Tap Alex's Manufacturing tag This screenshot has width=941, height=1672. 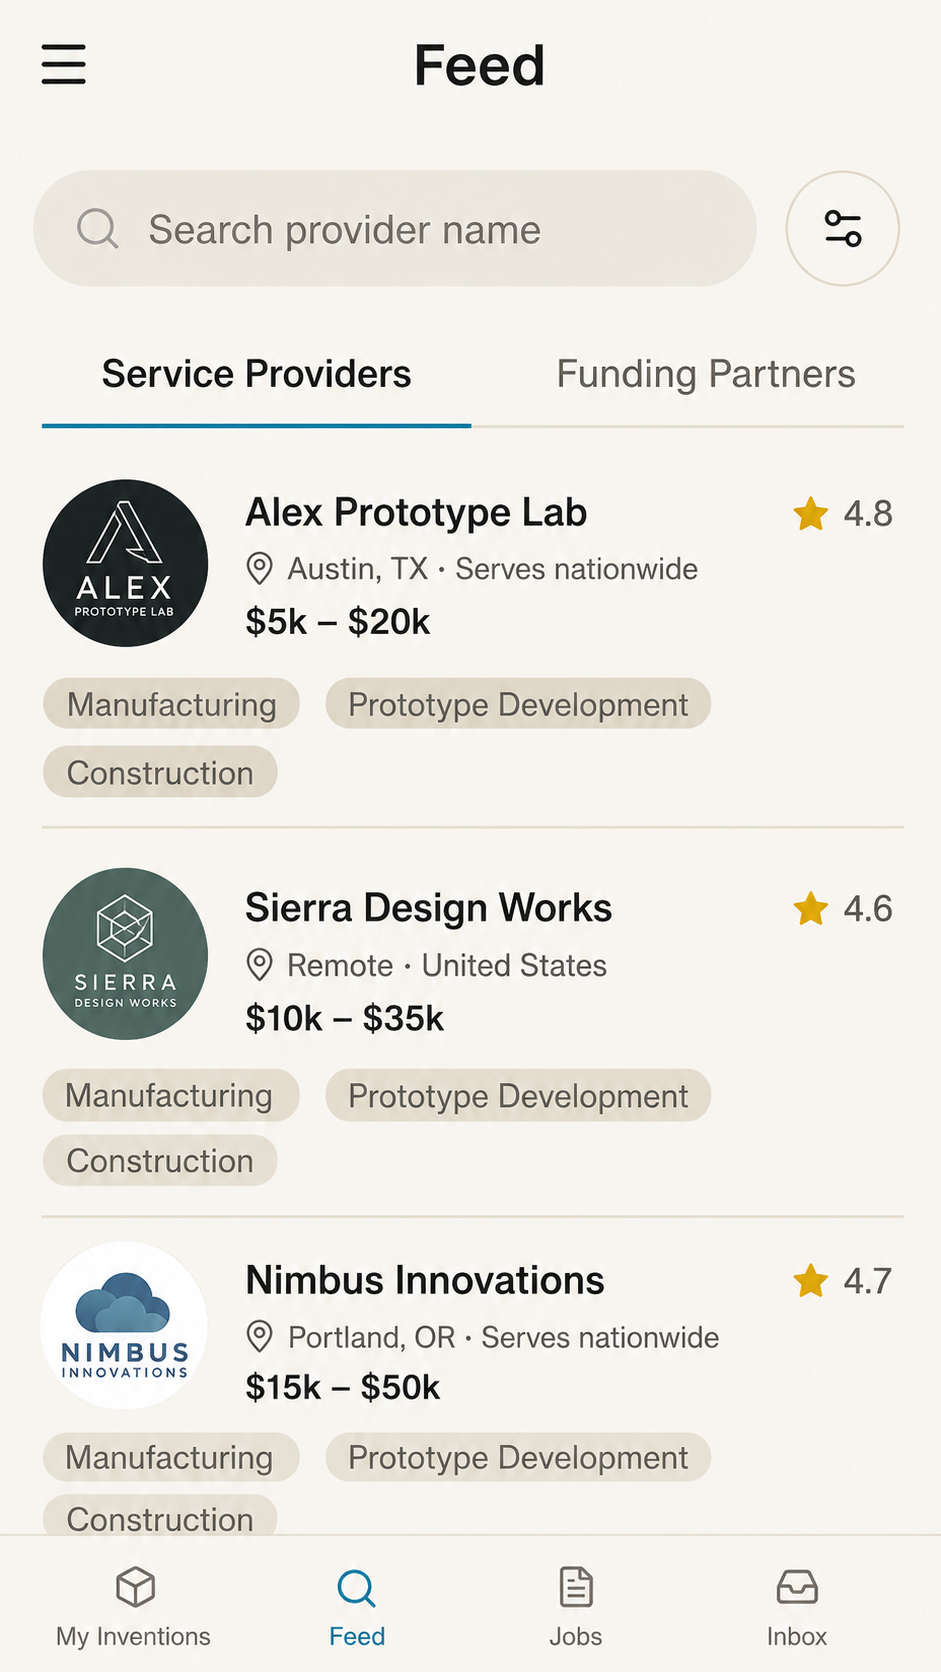point(171,704)
